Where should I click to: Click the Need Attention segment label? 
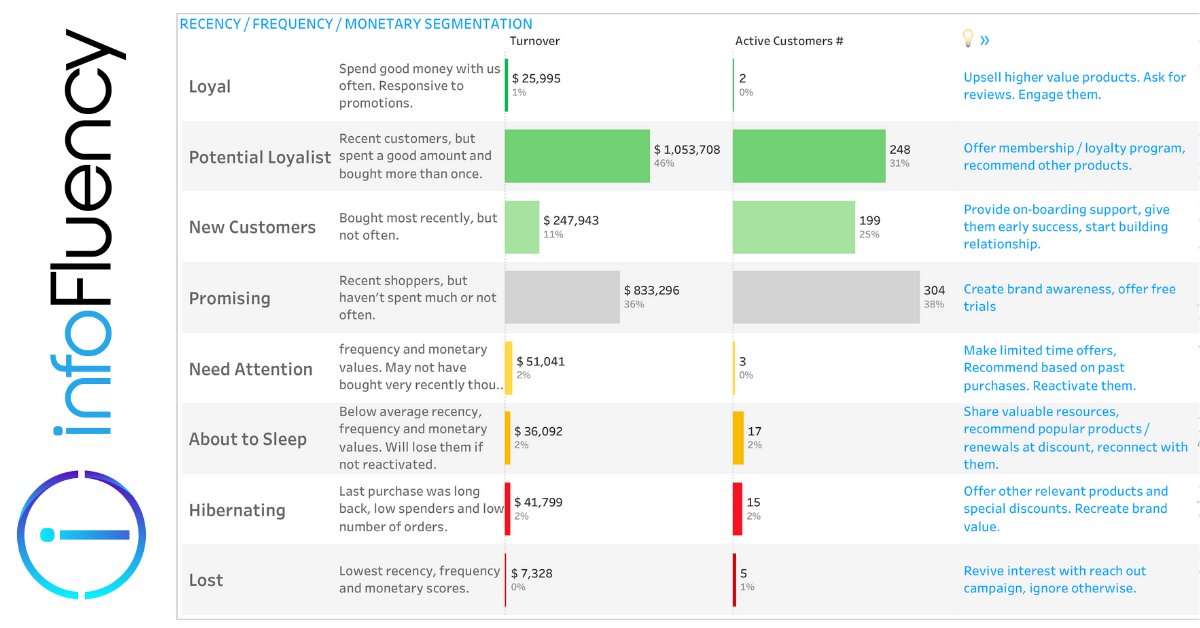click(251, 369)
